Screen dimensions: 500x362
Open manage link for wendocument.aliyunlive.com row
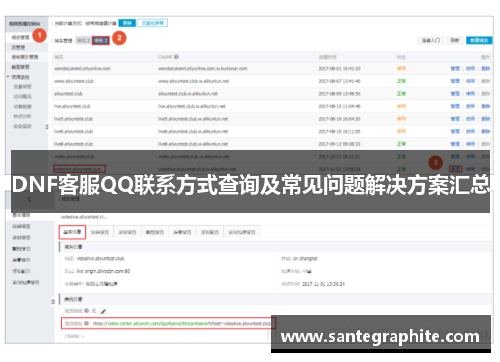point(455,68)
